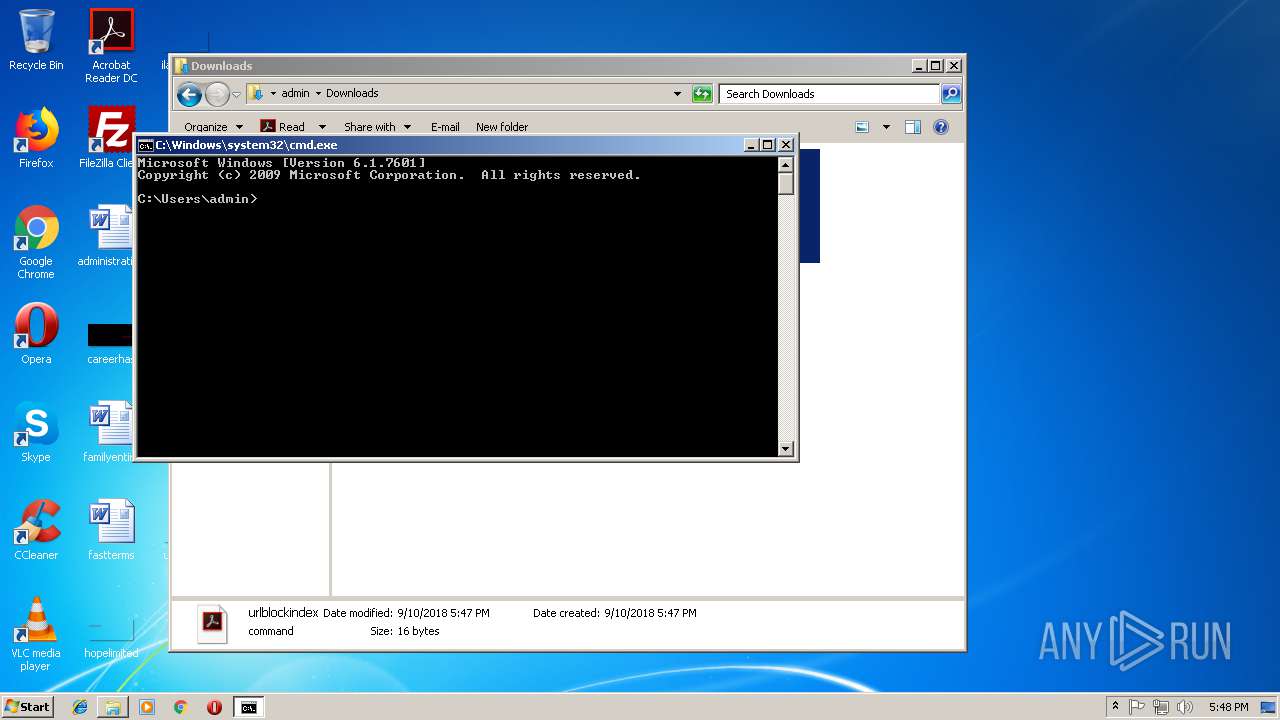Open Internet Explorer from the taskbar

click(80, 707)
